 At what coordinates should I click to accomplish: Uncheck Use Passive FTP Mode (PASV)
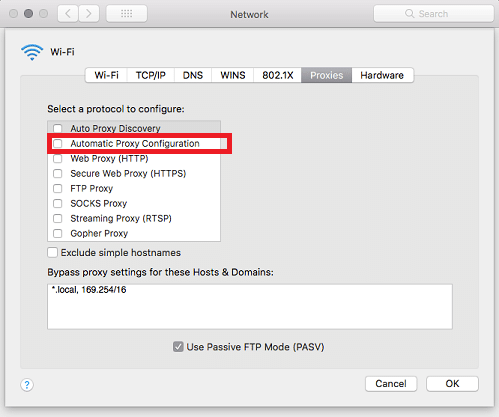178,347
